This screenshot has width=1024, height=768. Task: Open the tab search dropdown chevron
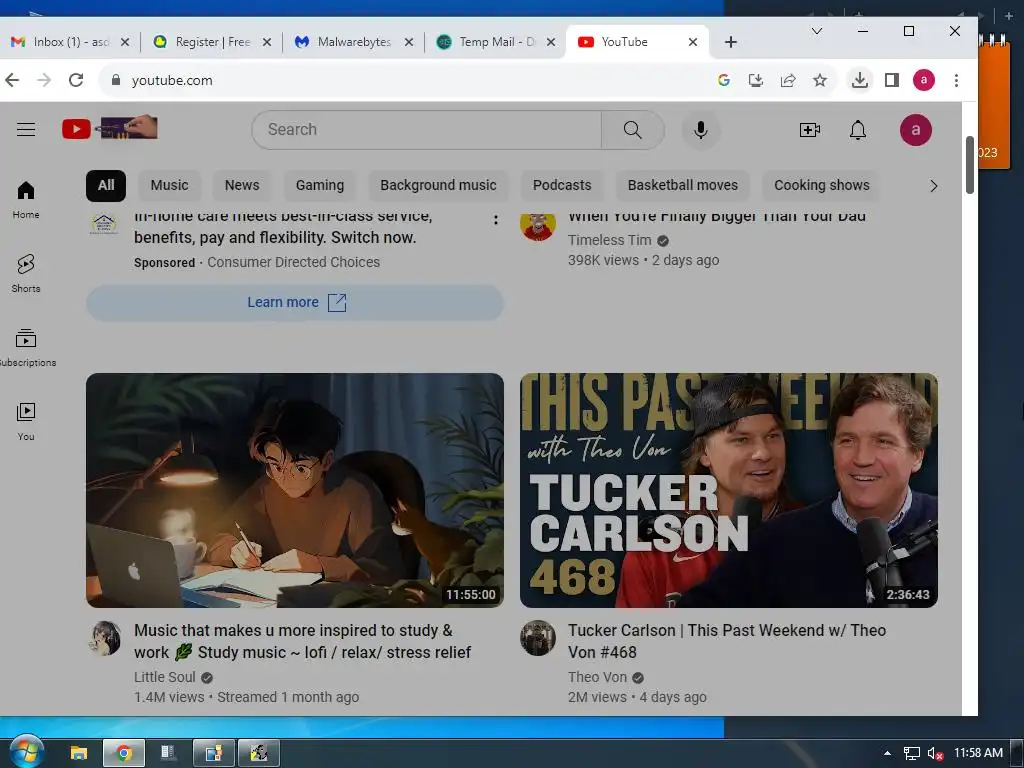coord(816,31)
